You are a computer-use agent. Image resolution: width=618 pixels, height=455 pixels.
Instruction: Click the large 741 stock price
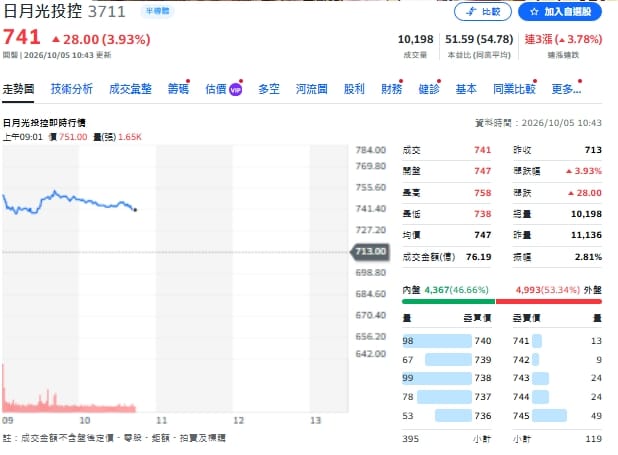(x=22, y=37)
